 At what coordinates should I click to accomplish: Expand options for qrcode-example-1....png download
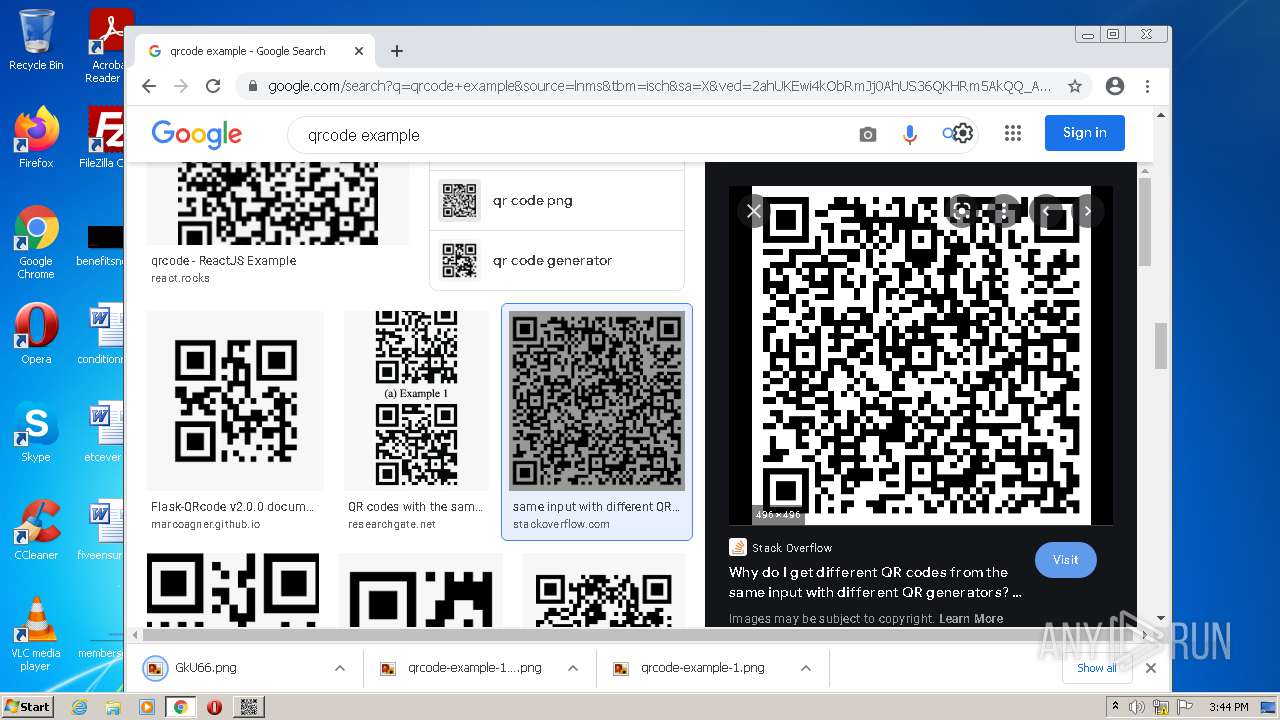[x=572, y=668]
